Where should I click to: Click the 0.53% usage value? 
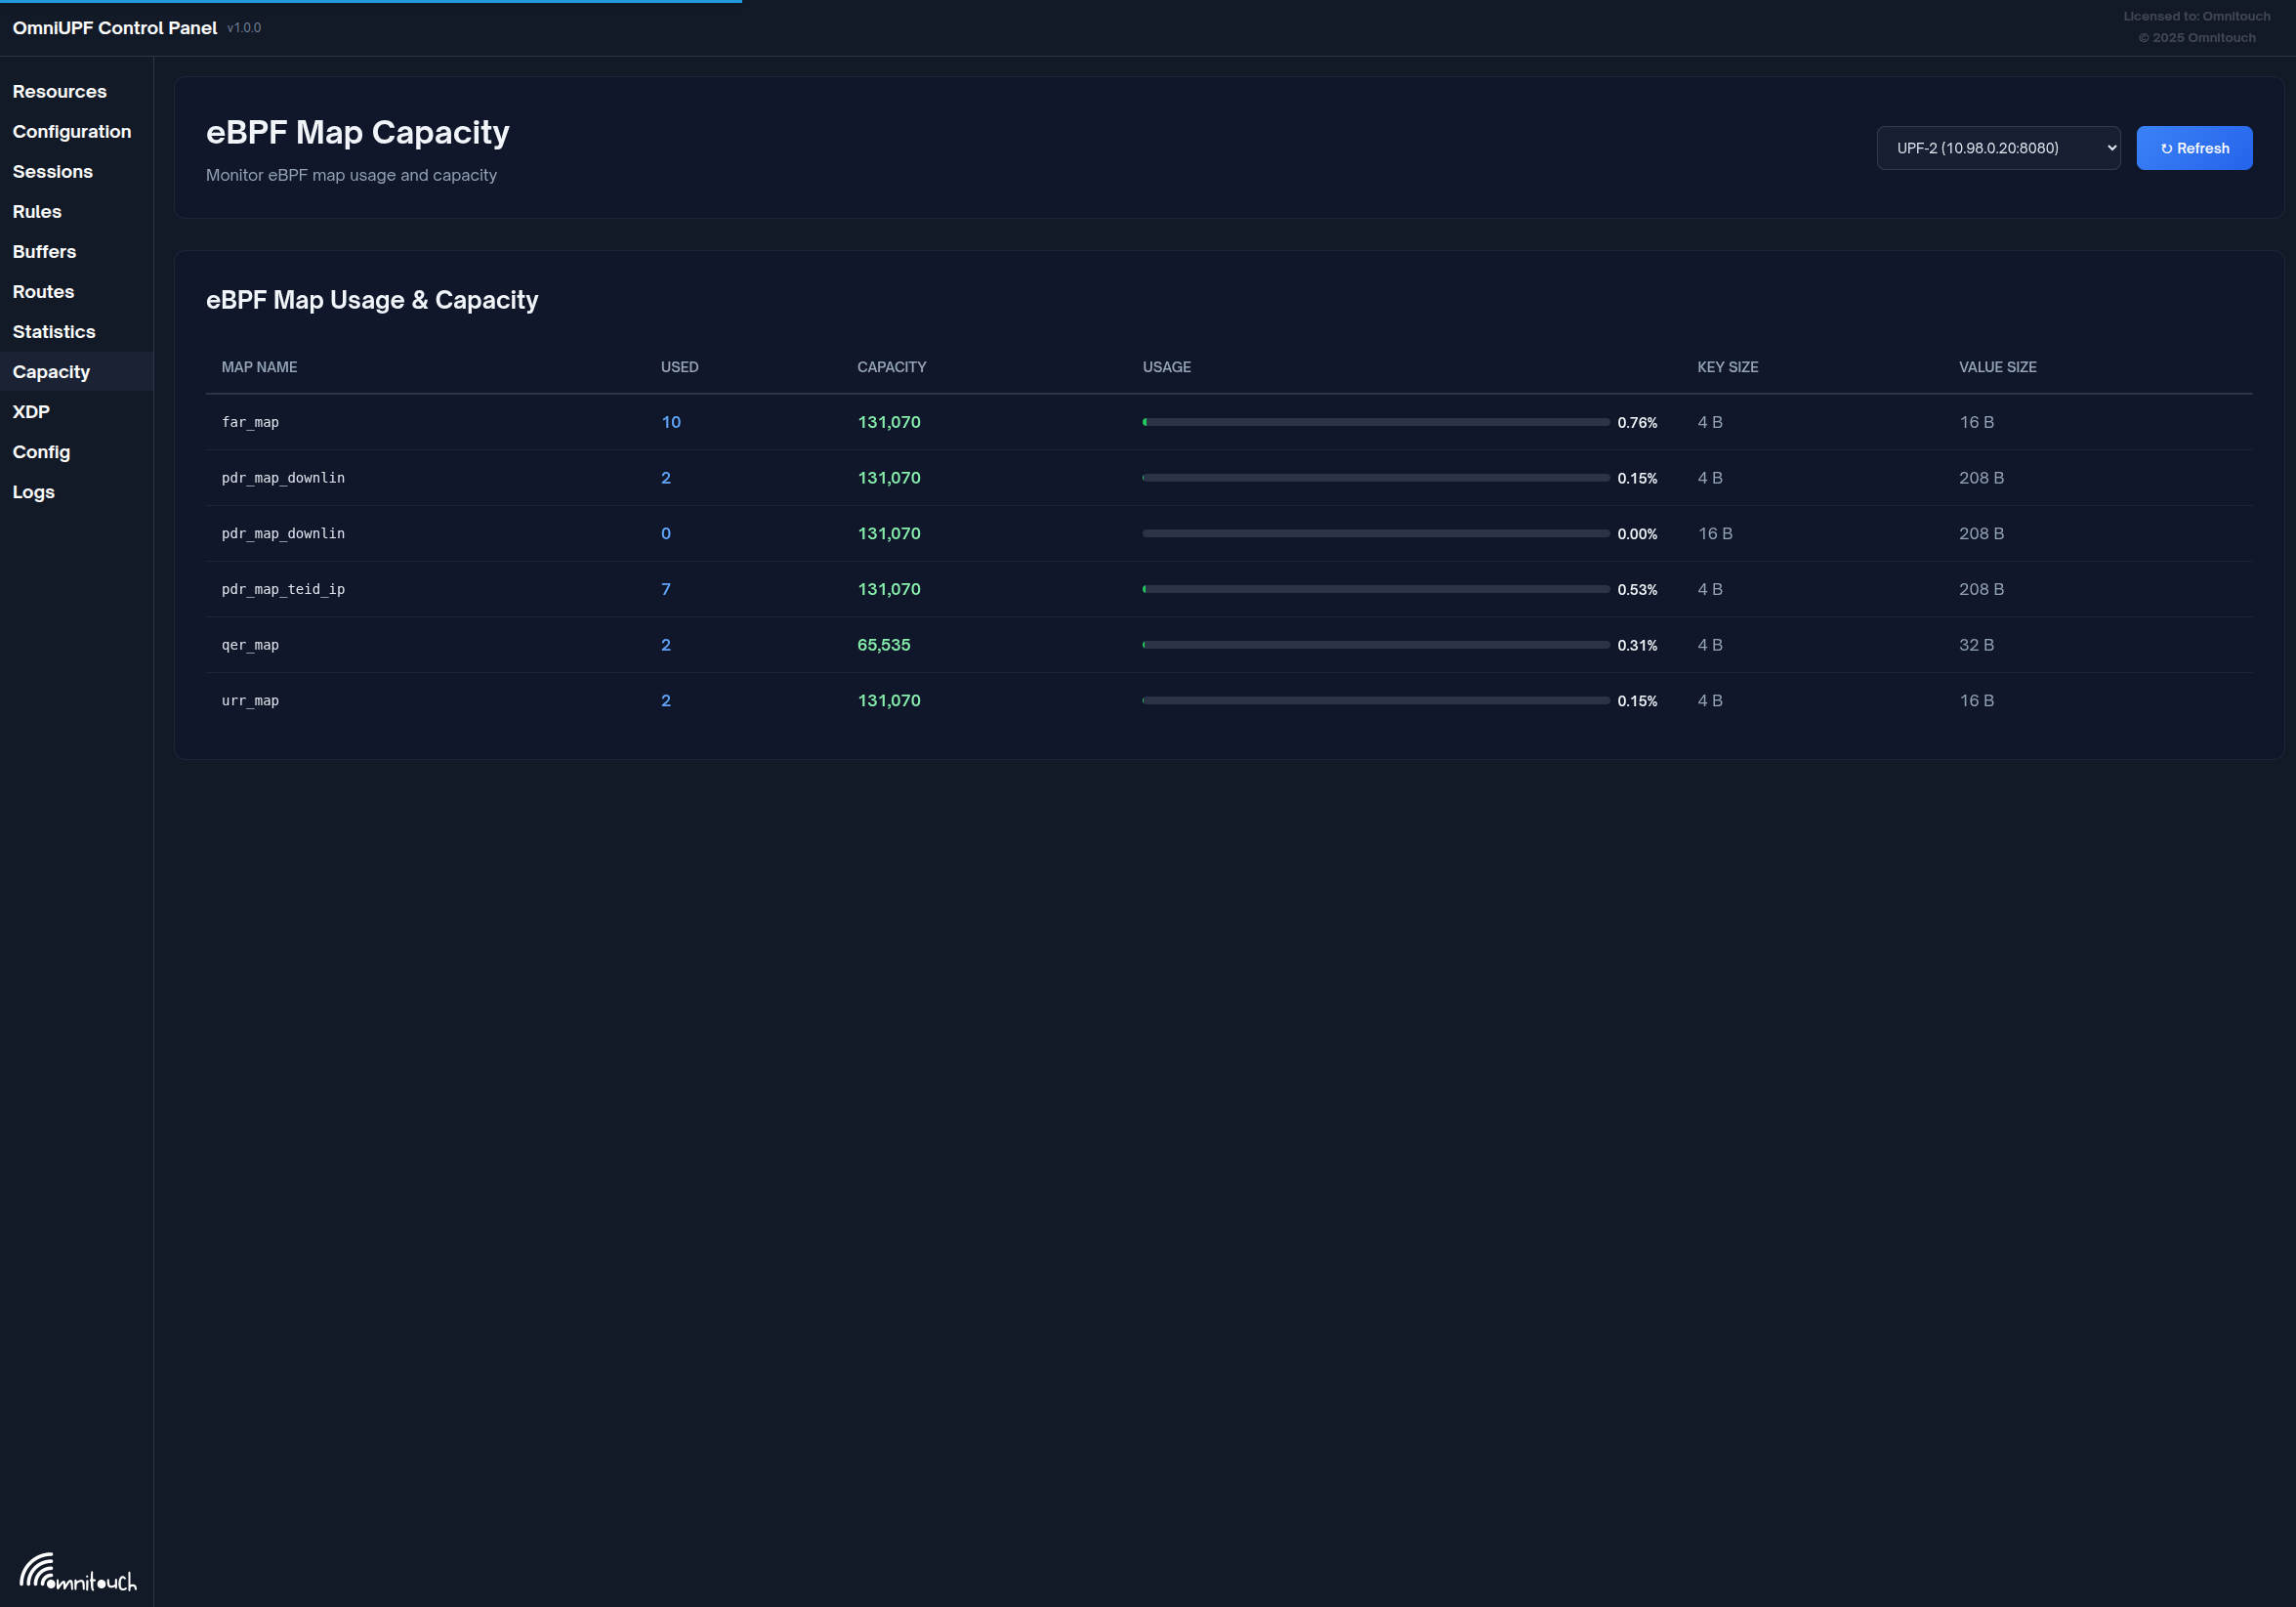pyautogui.click(x=1637, y=590)
